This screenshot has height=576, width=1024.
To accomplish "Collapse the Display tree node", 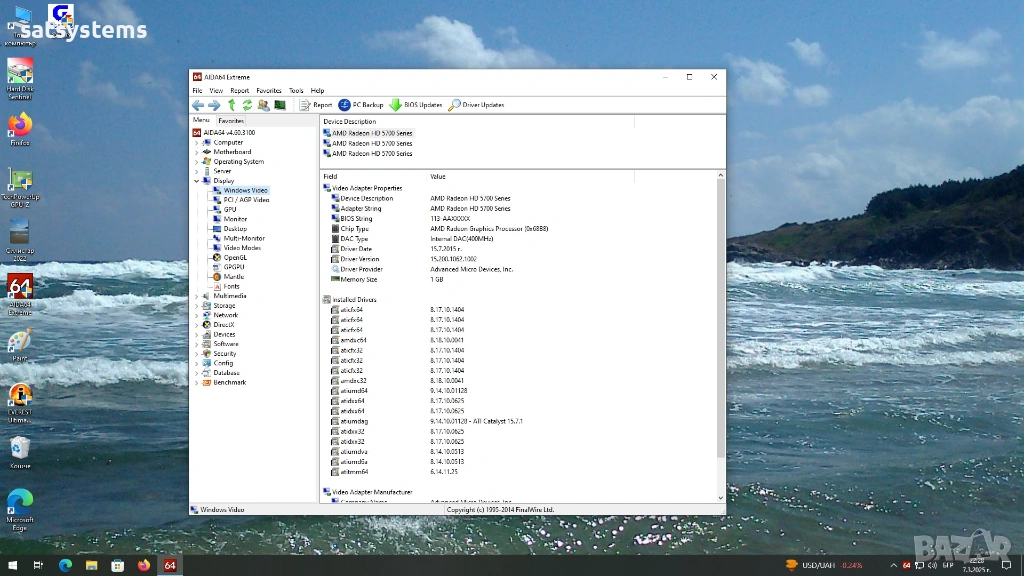I will pos(196,181).
